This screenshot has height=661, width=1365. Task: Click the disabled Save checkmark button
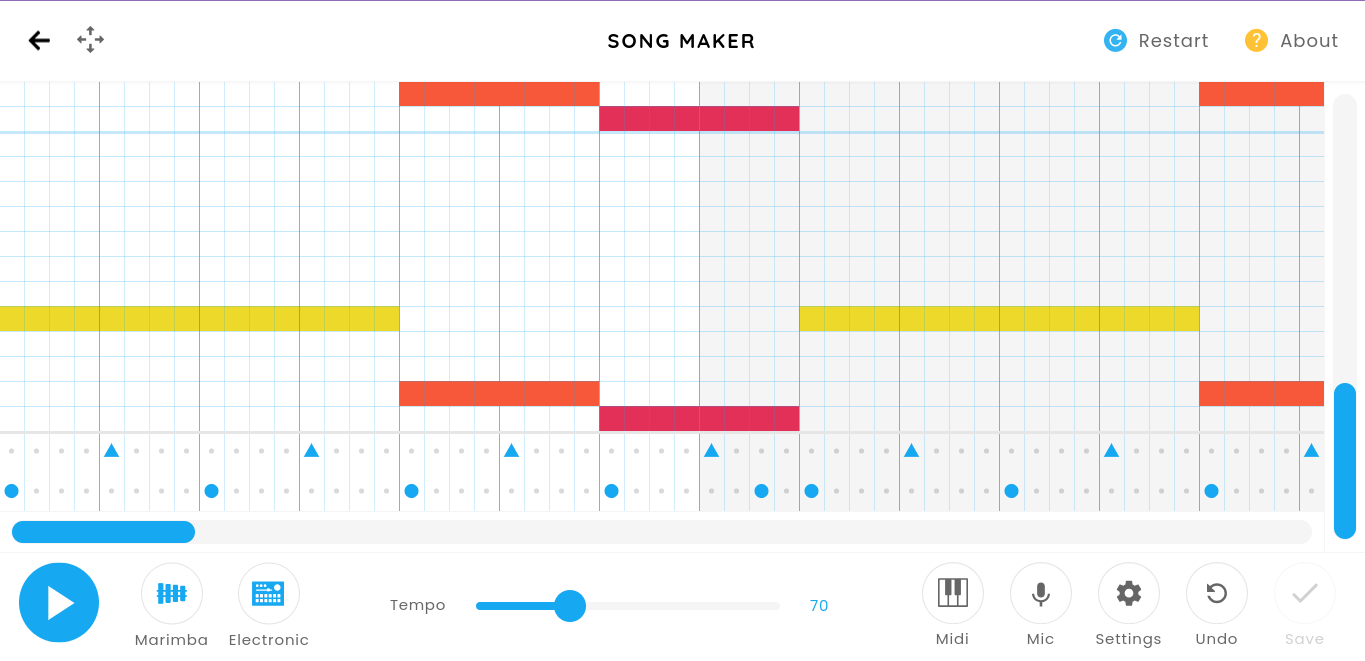pos(1304,594)
